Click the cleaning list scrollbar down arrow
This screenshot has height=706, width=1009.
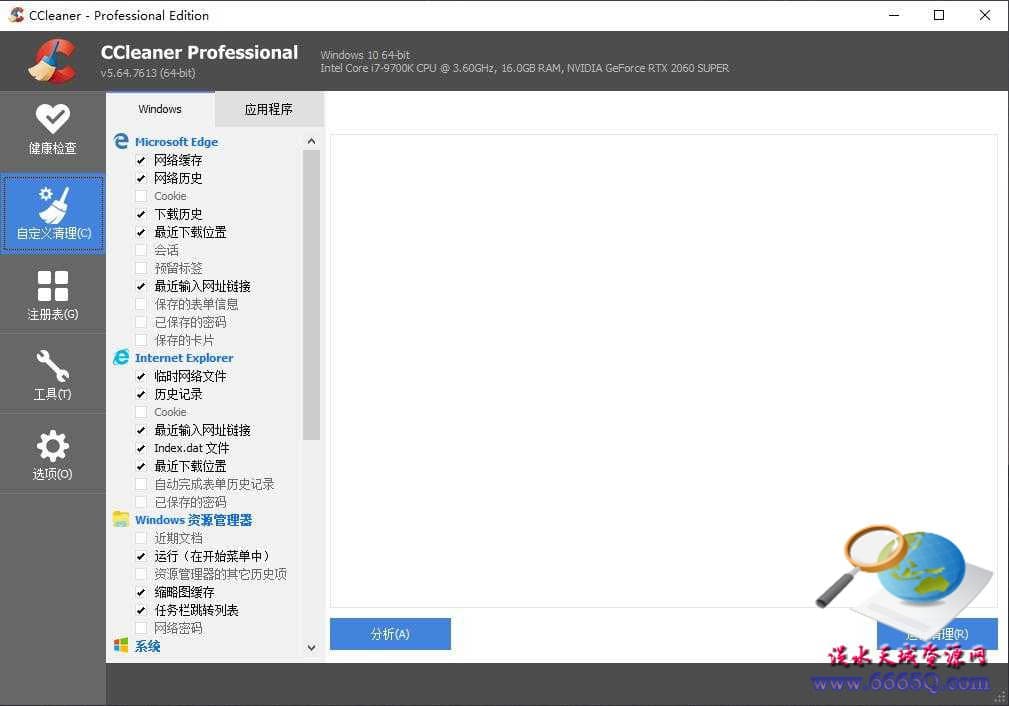coord(311,647)
